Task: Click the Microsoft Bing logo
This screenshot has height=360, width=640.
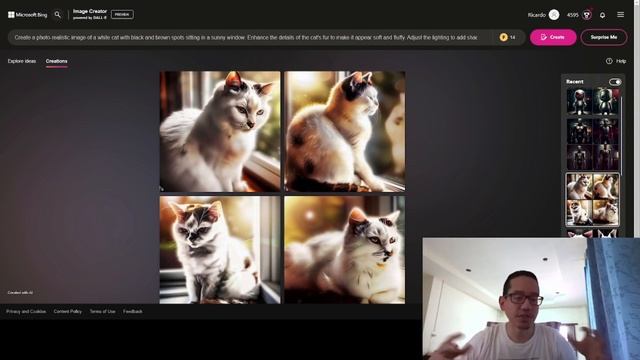Action: pos(27,15)
